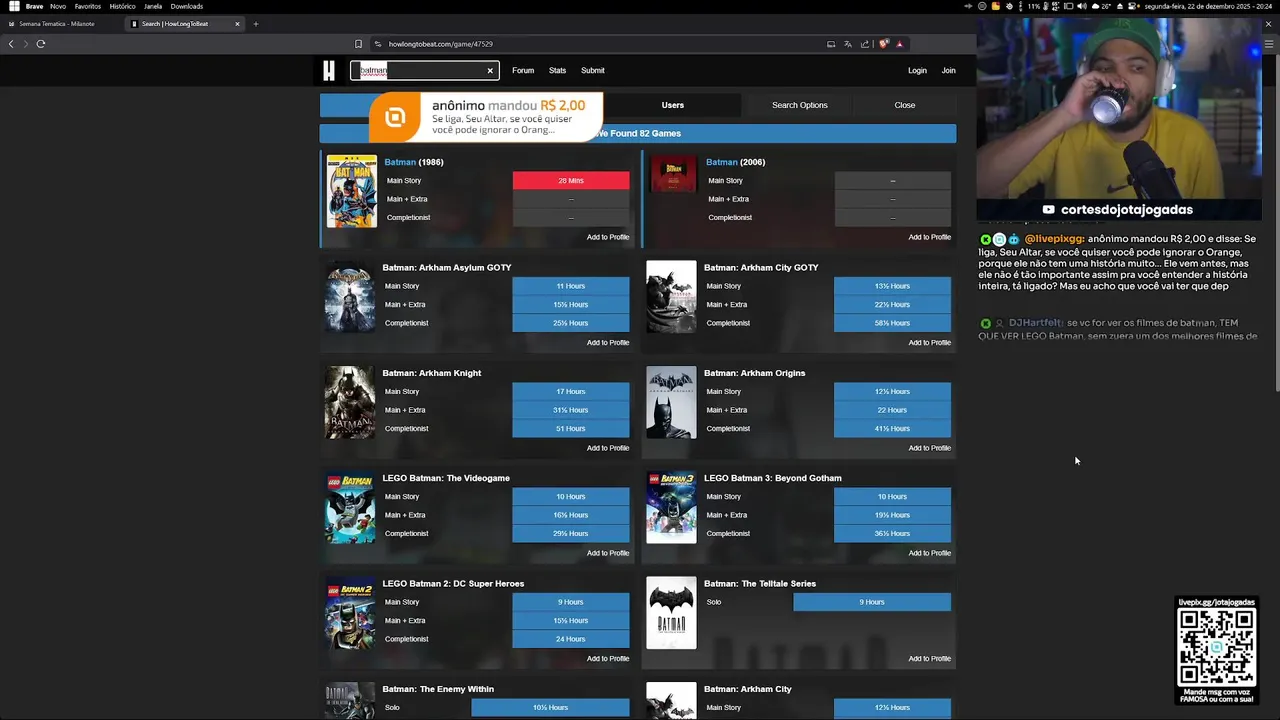
Task: Click the Join link
Action: (948, 70)
